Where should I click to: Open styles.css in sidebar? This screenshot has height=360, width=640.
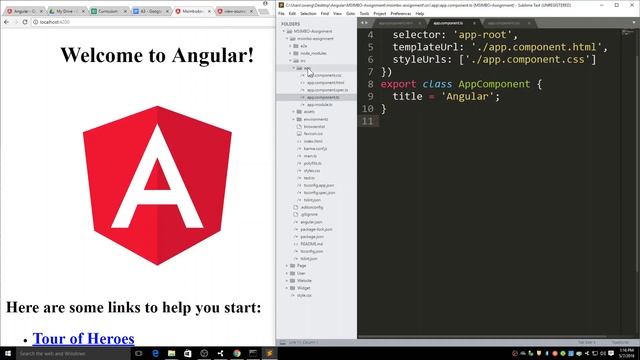tap(312, 170)
